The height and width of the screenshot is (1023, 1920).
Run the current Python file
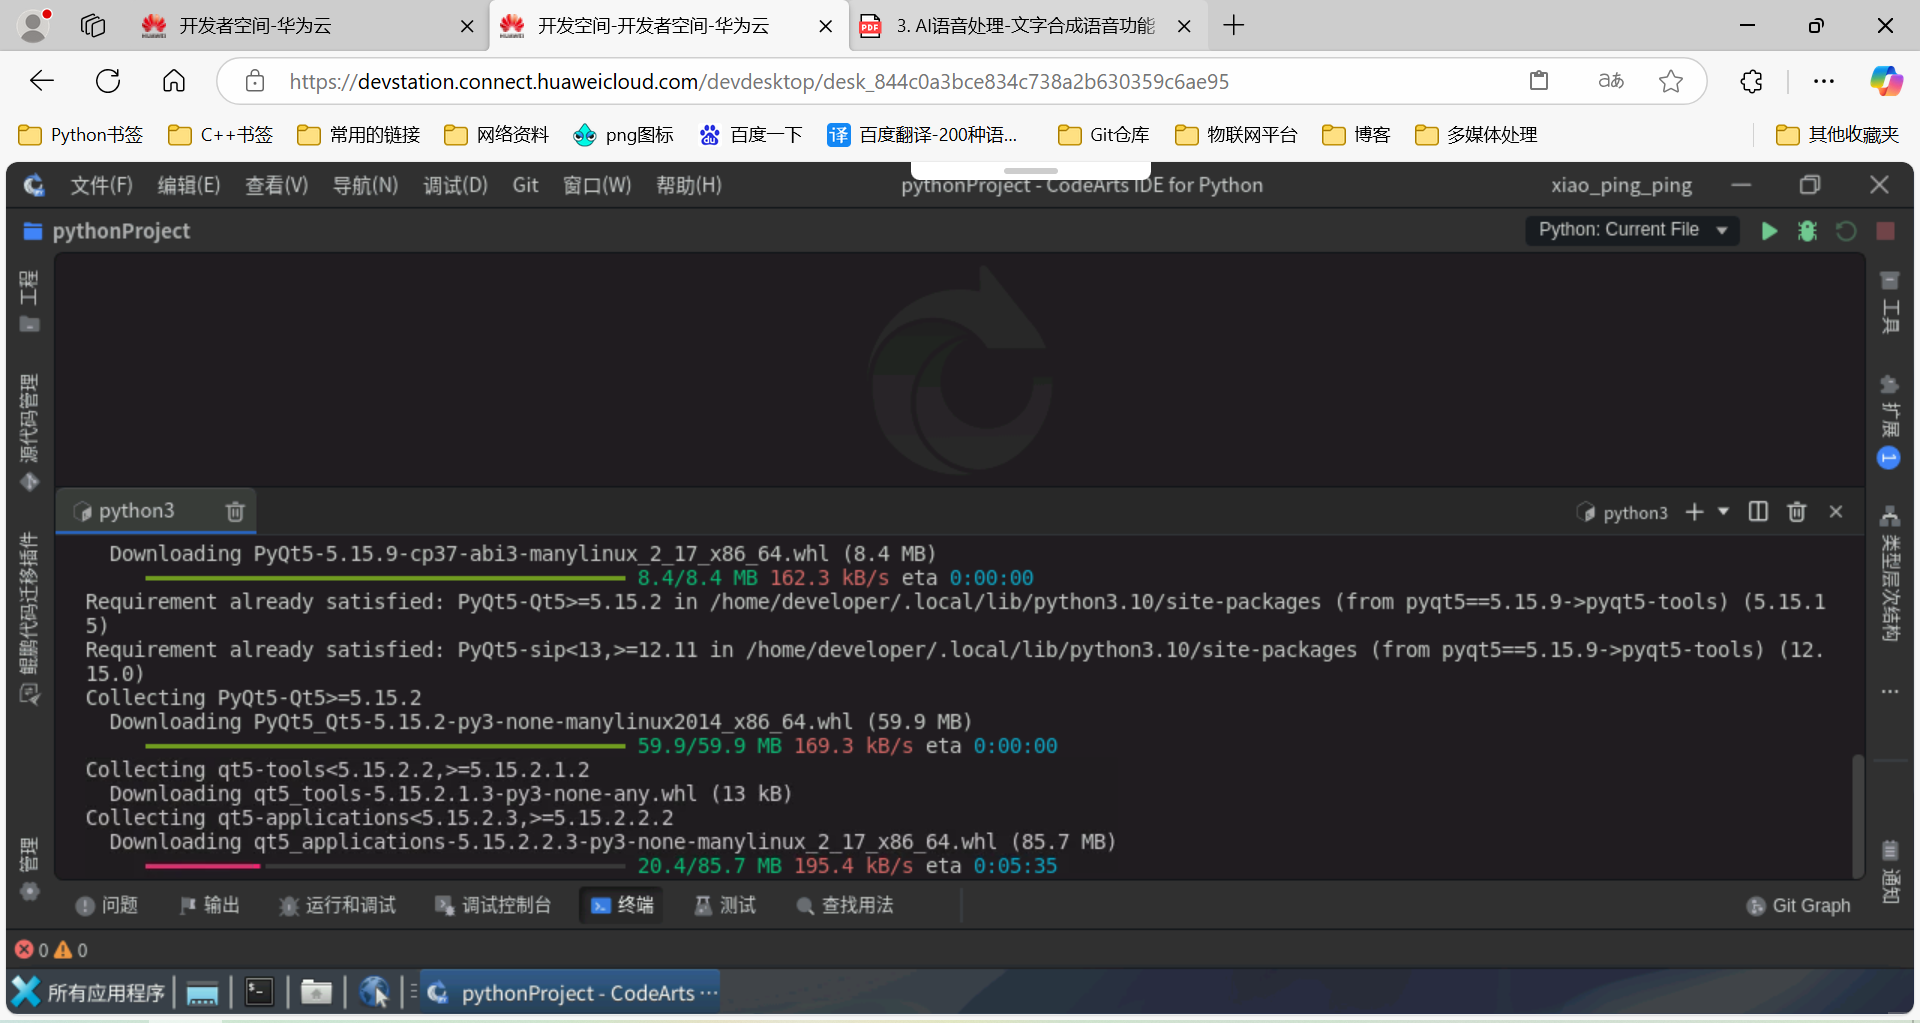[x=1768, y=230]
